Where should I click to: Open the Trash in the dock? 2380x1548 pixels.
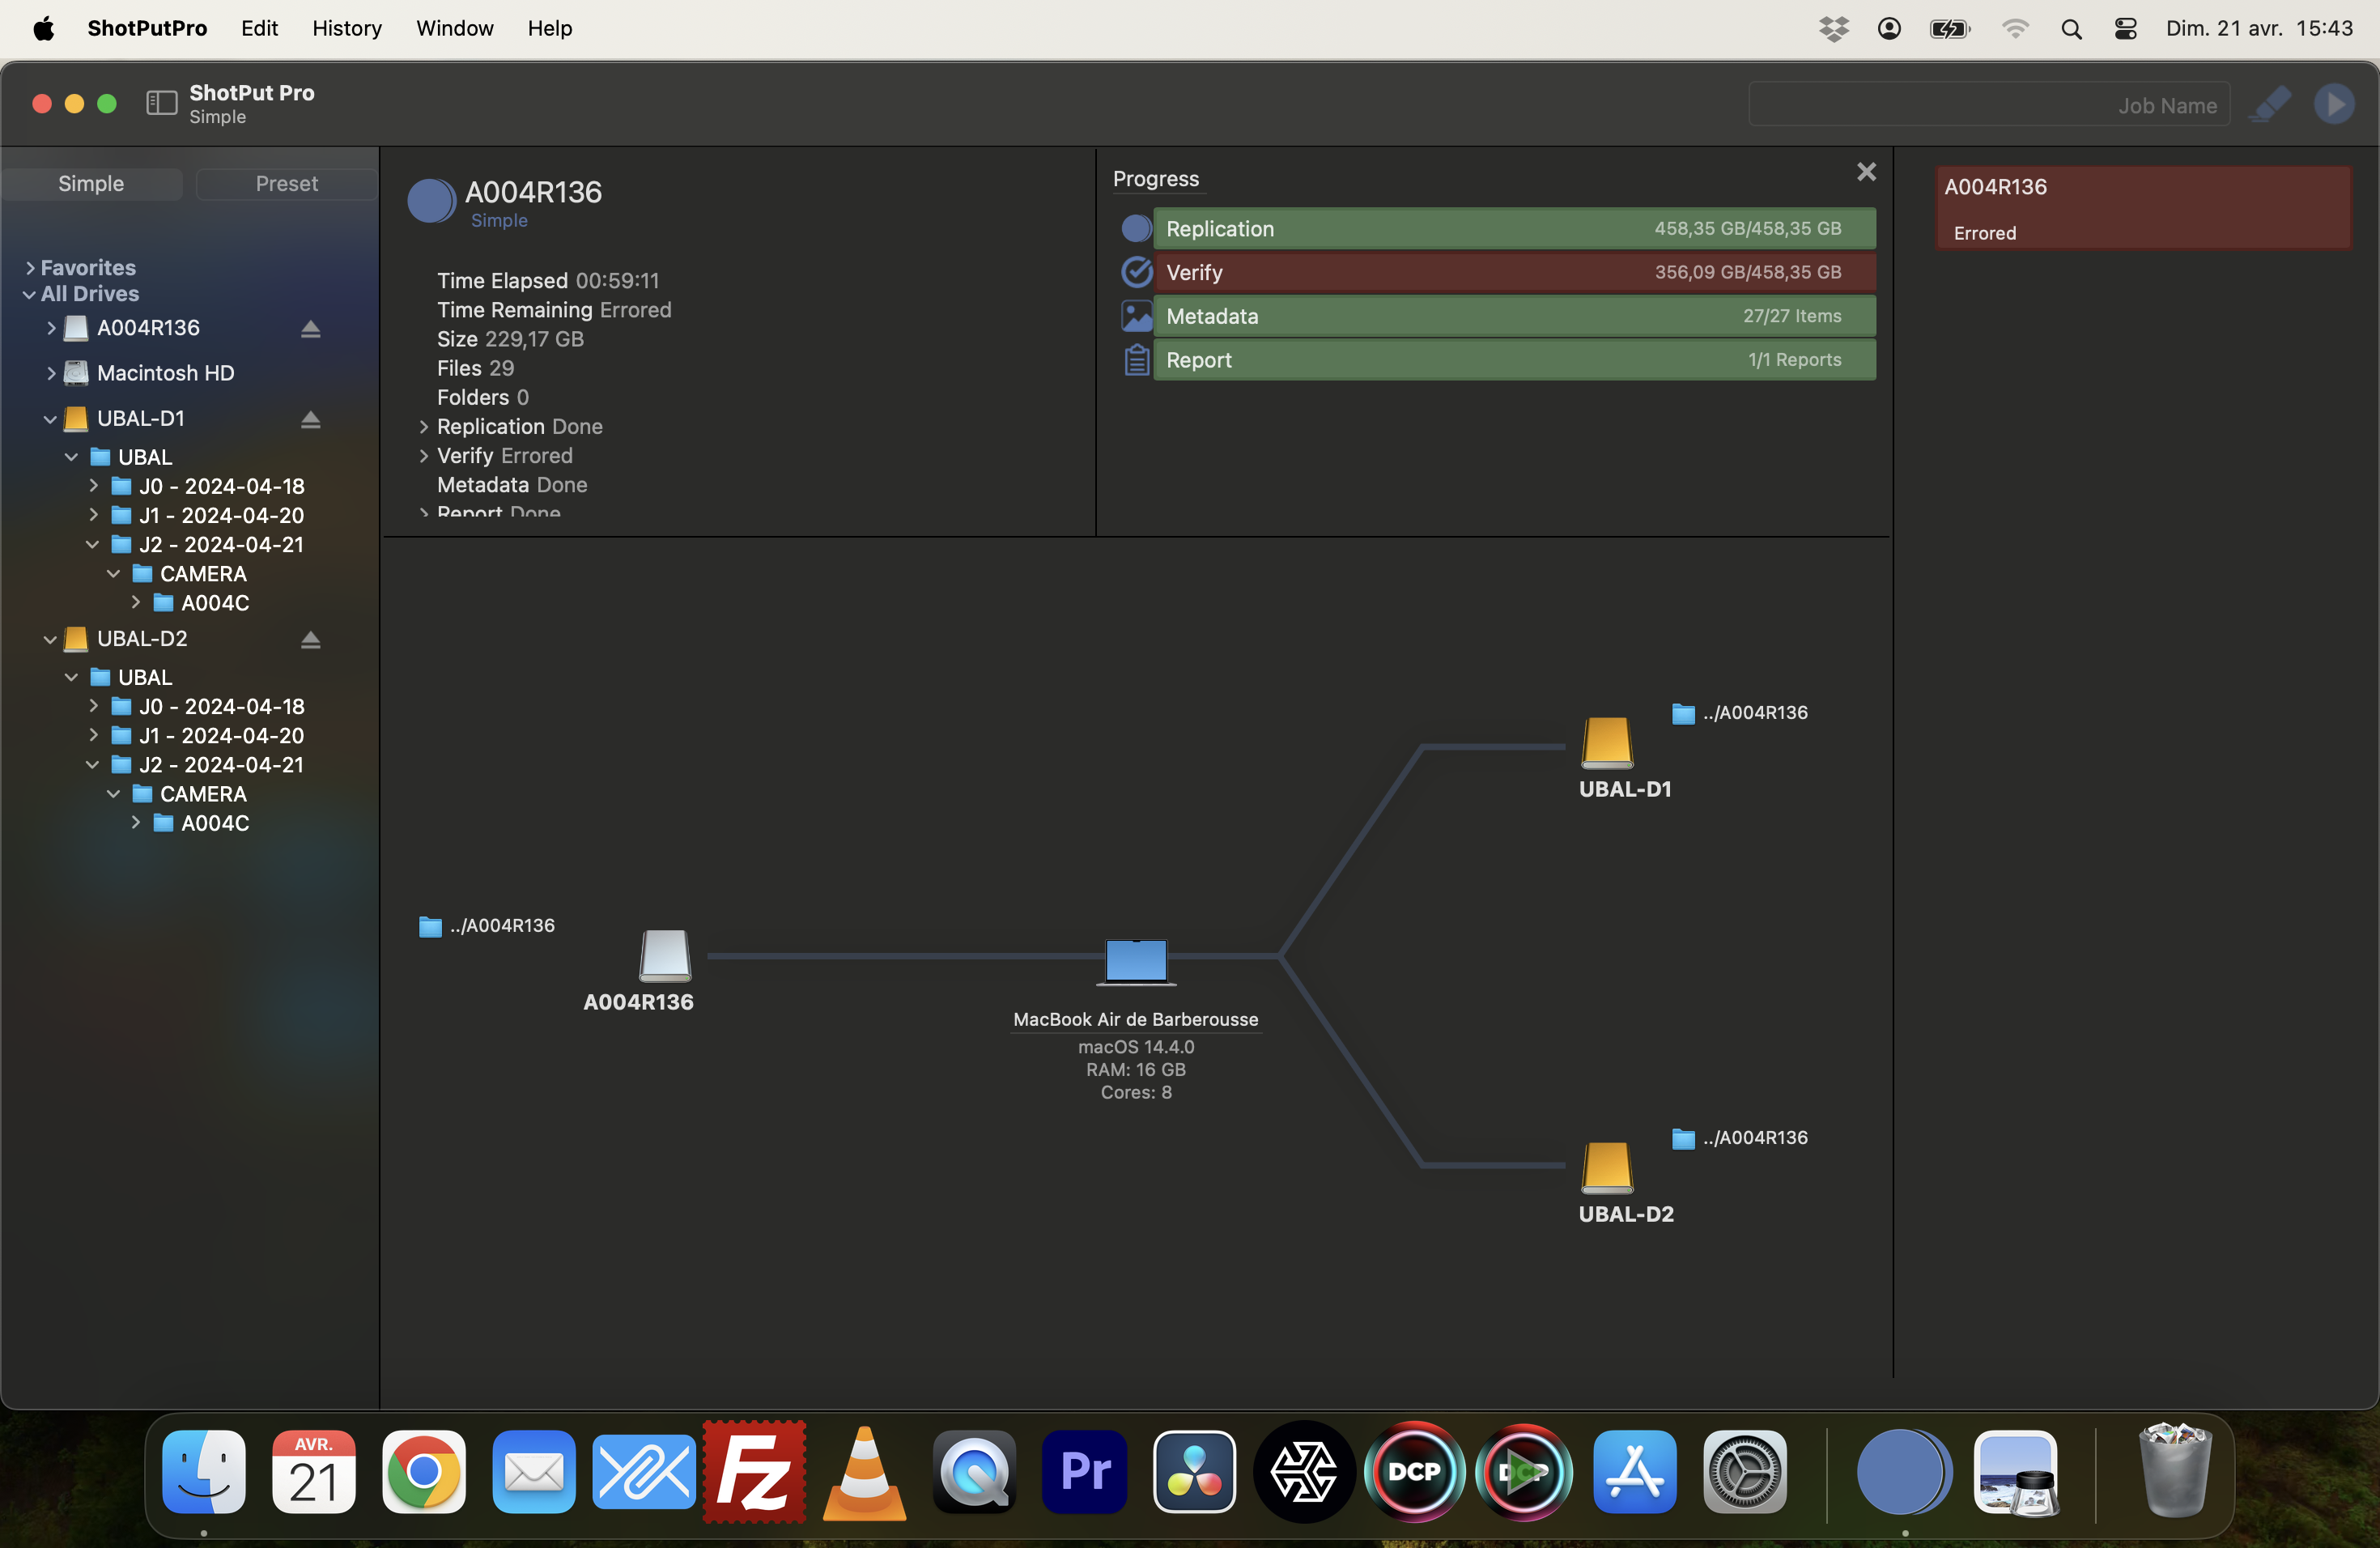coord(2174,1471)
